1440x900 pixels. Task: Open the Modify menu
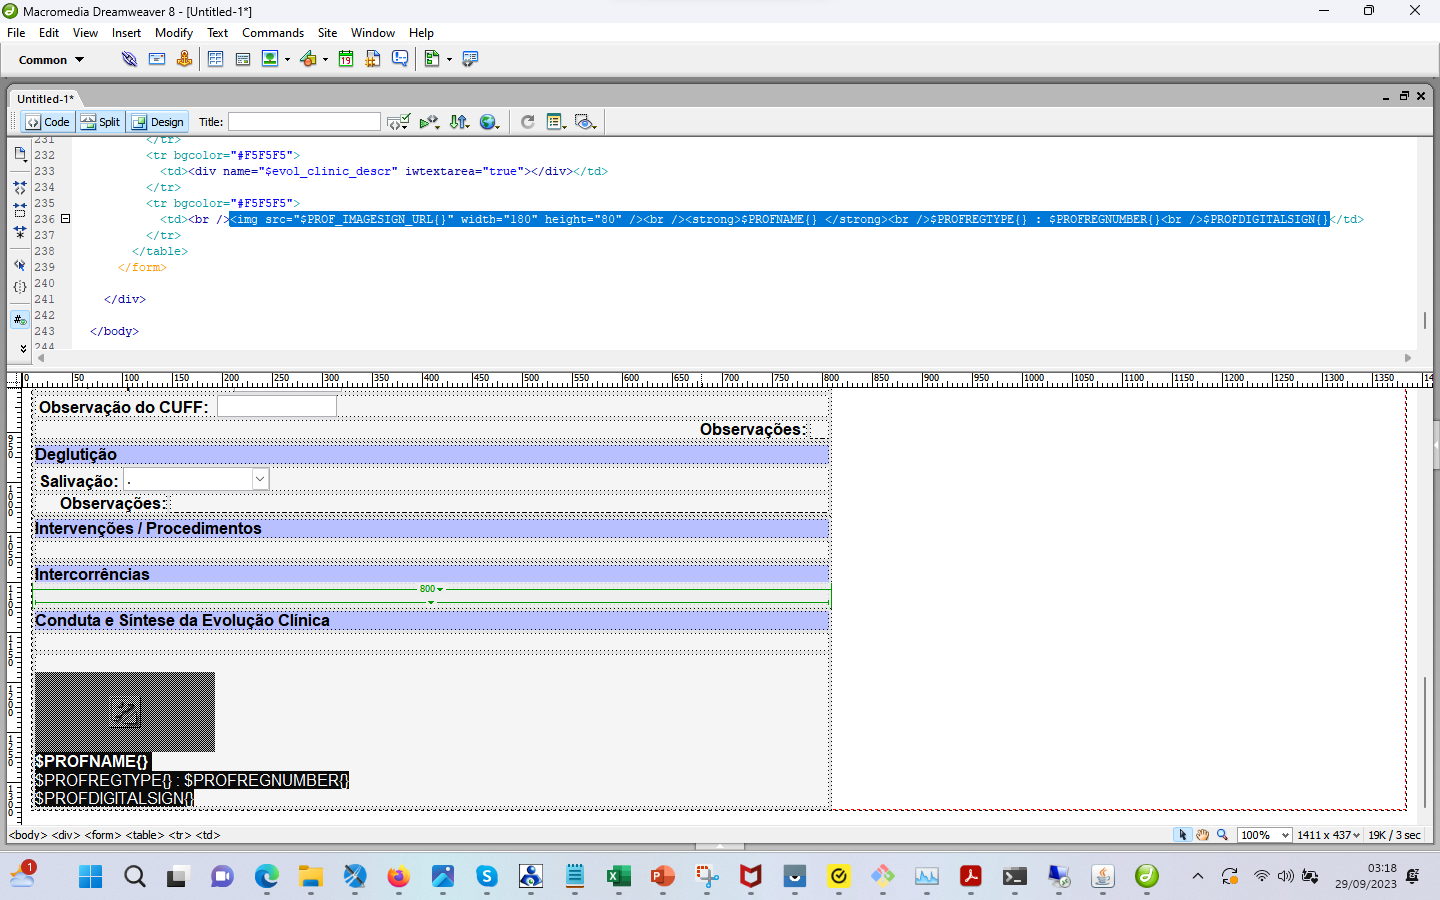[173, 33]
